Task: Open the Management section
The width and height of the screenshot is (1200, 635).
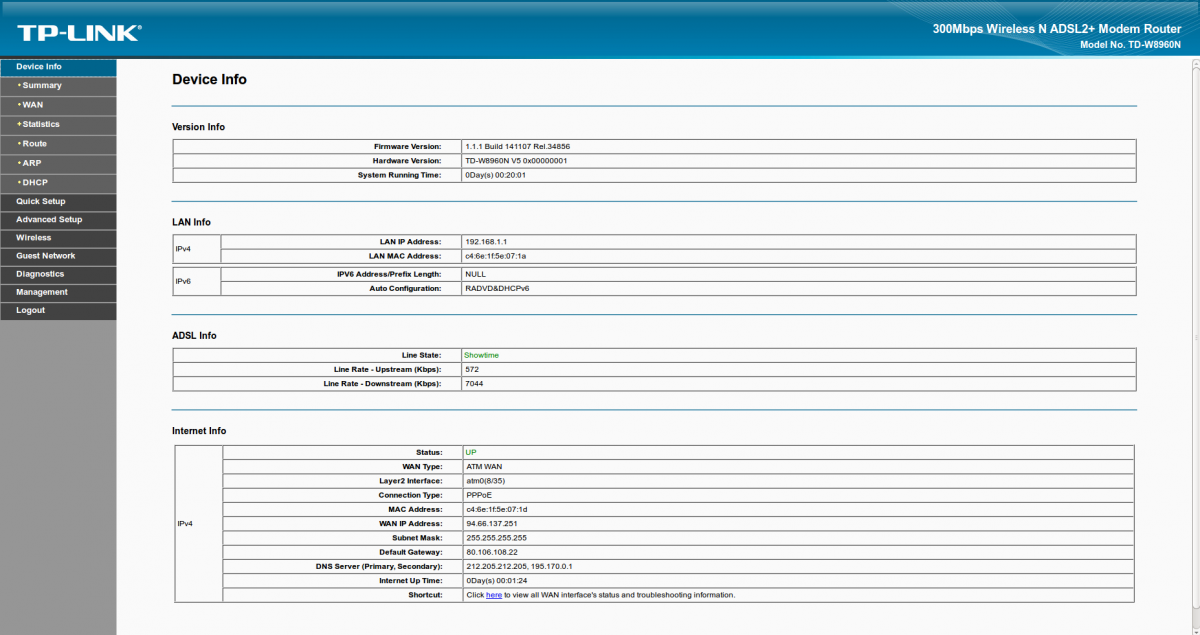Action: tap(58, 292)
